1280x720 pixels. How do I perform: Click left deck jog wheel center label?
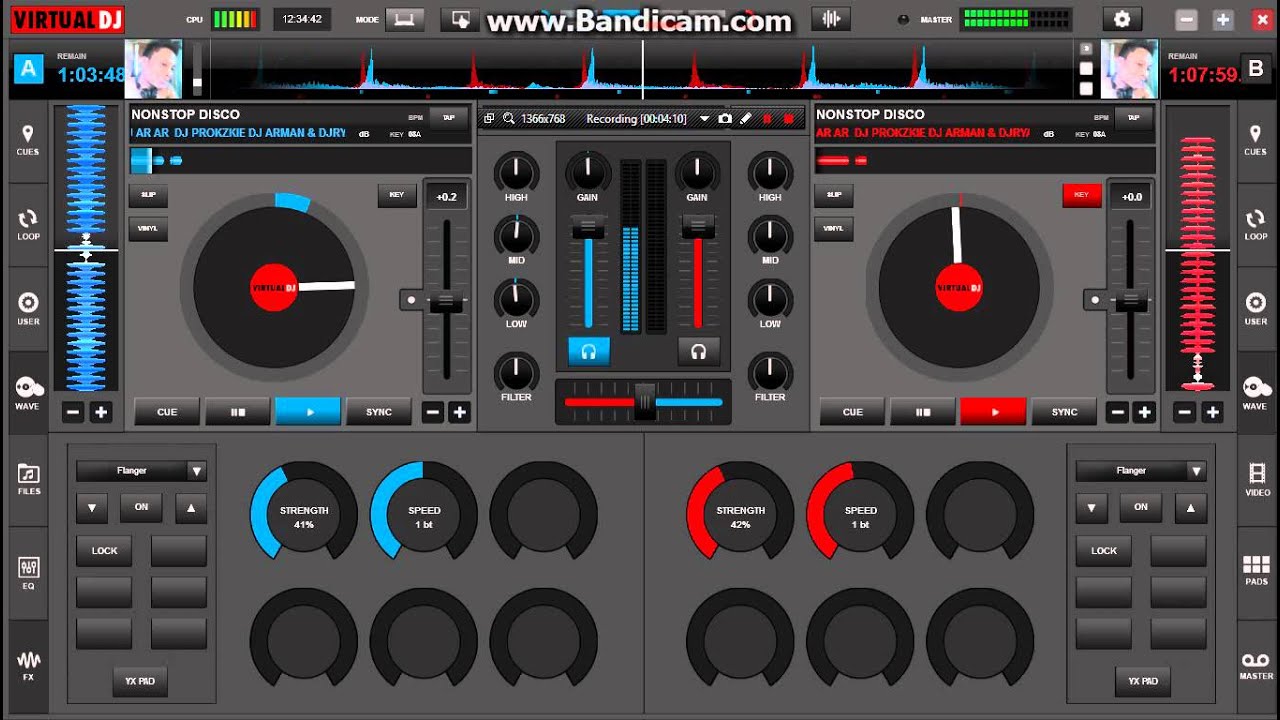[x=274, y=288]
